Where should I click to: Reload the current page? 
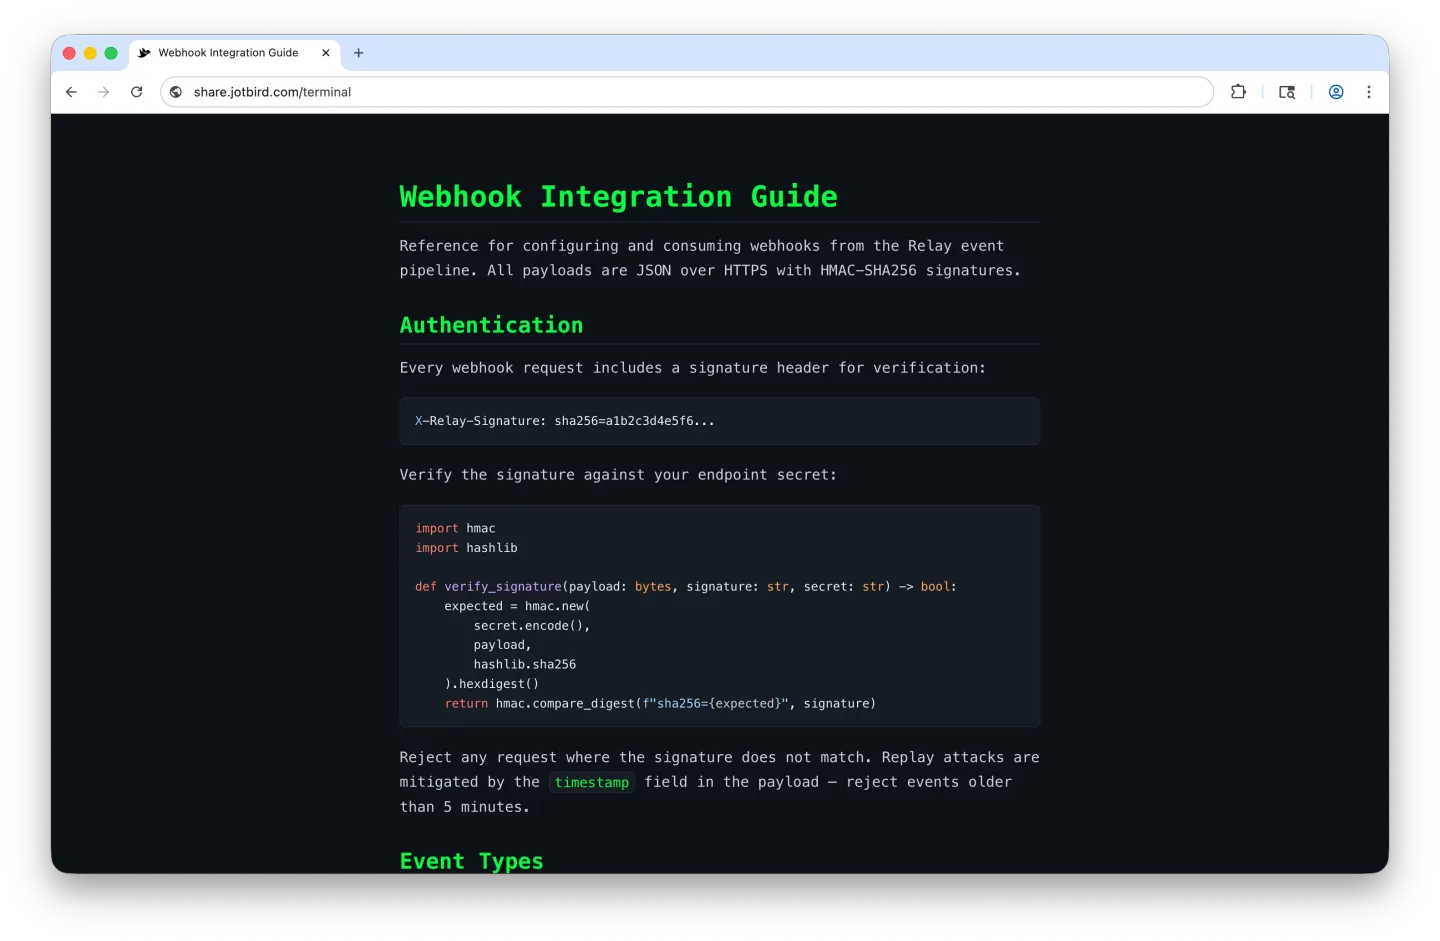click(x=137, y=91)
